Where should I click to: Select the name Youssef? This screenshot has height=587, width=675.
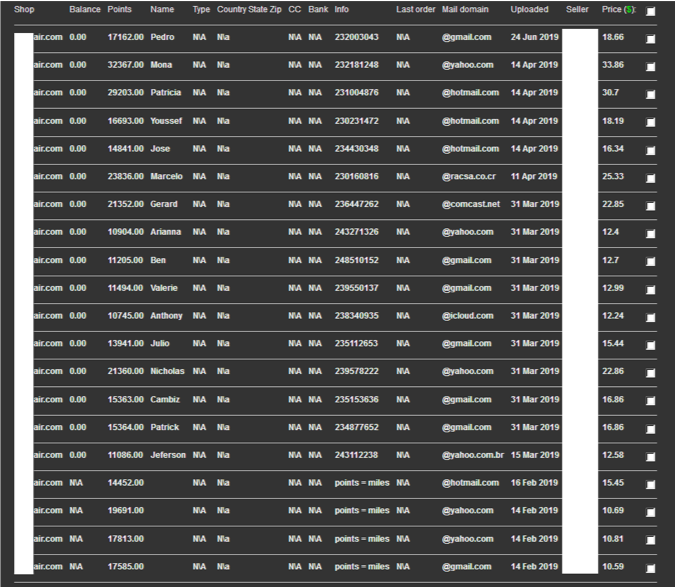(166, 121)
